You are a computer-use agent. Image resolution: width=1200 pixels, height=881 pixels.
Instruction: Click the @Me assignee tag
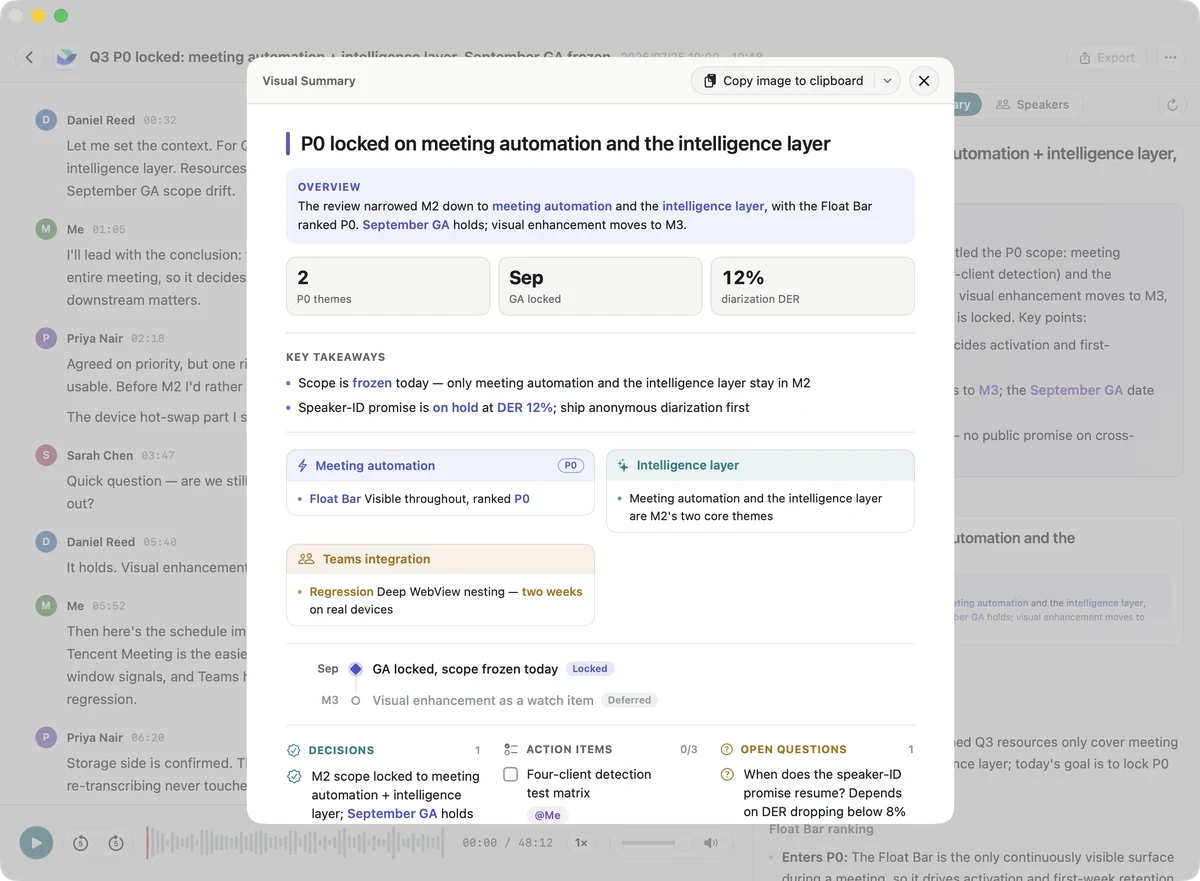pyautogui.click(x=547, y=815)
